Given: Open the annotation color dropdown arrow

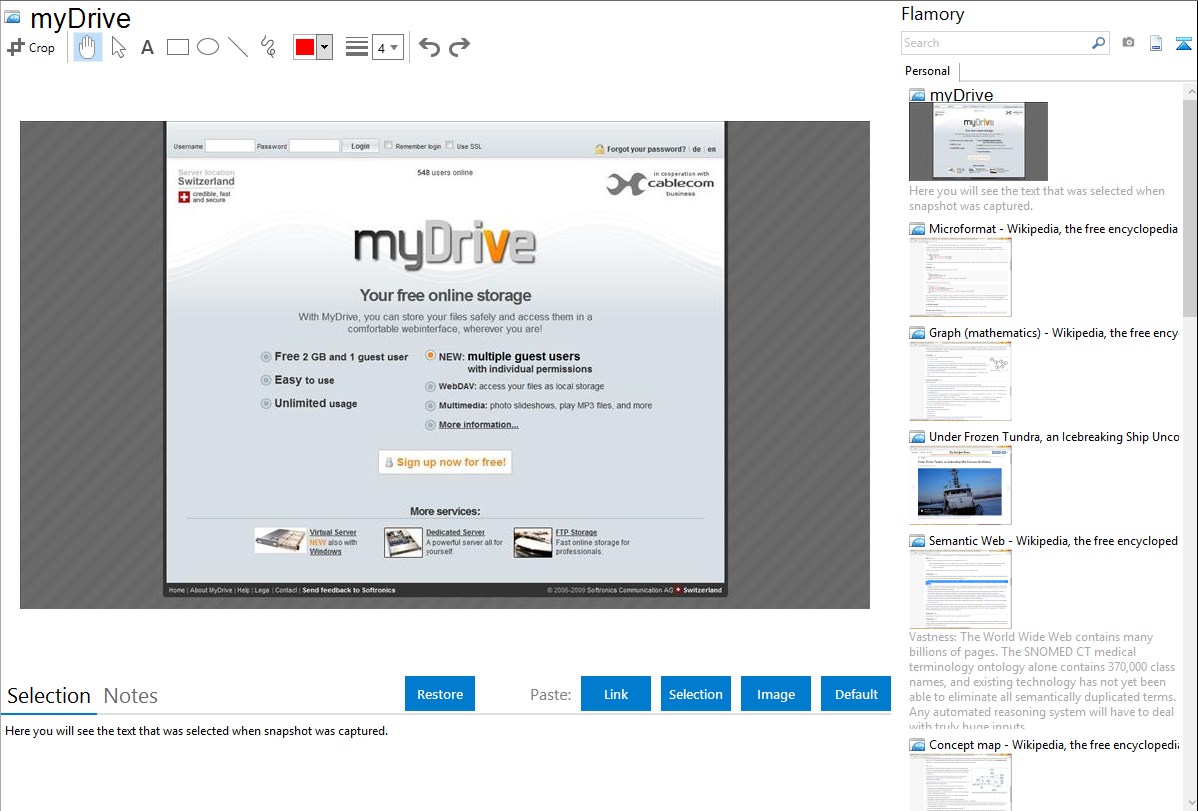Looking at the screenshot, I should coord(325,47).
